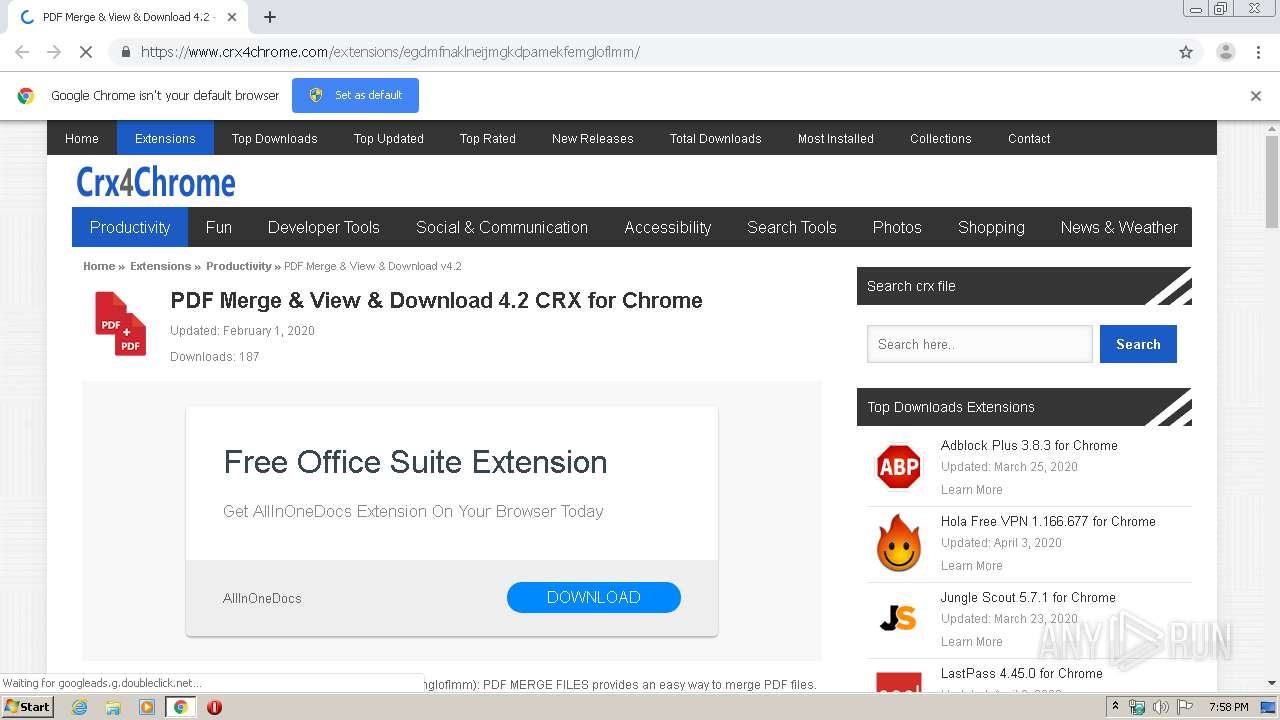Open Chrome three-dot menu

tap(1258, 52)
